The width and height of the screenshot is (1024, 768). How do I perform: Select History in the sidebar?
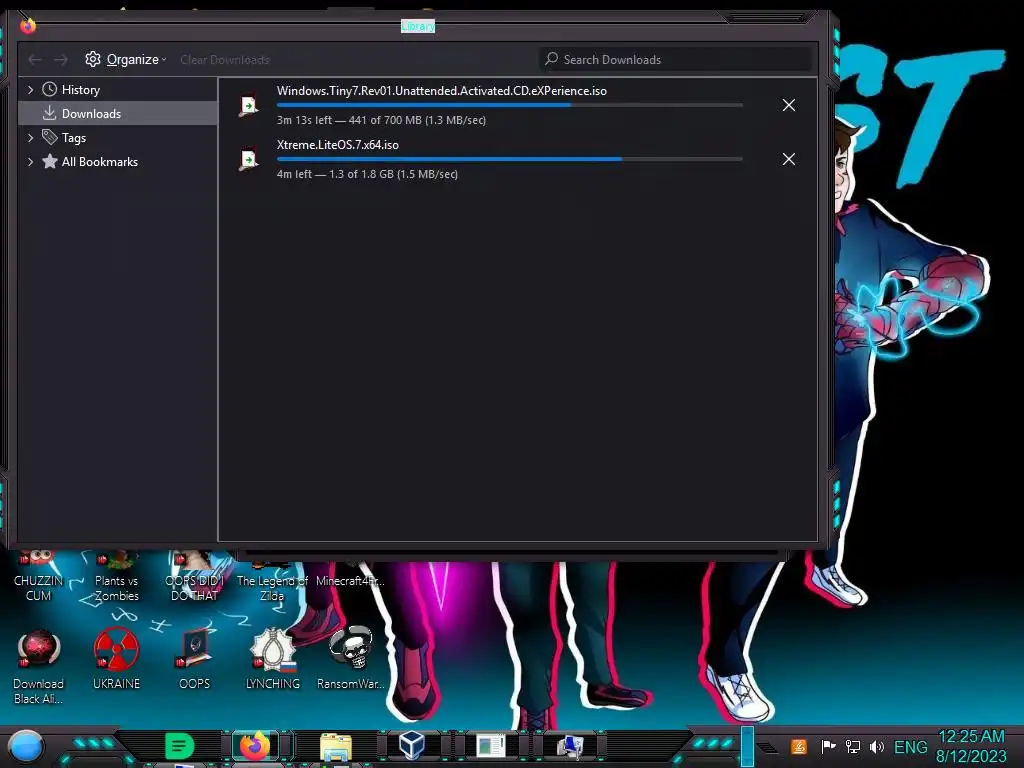point(80,89)
